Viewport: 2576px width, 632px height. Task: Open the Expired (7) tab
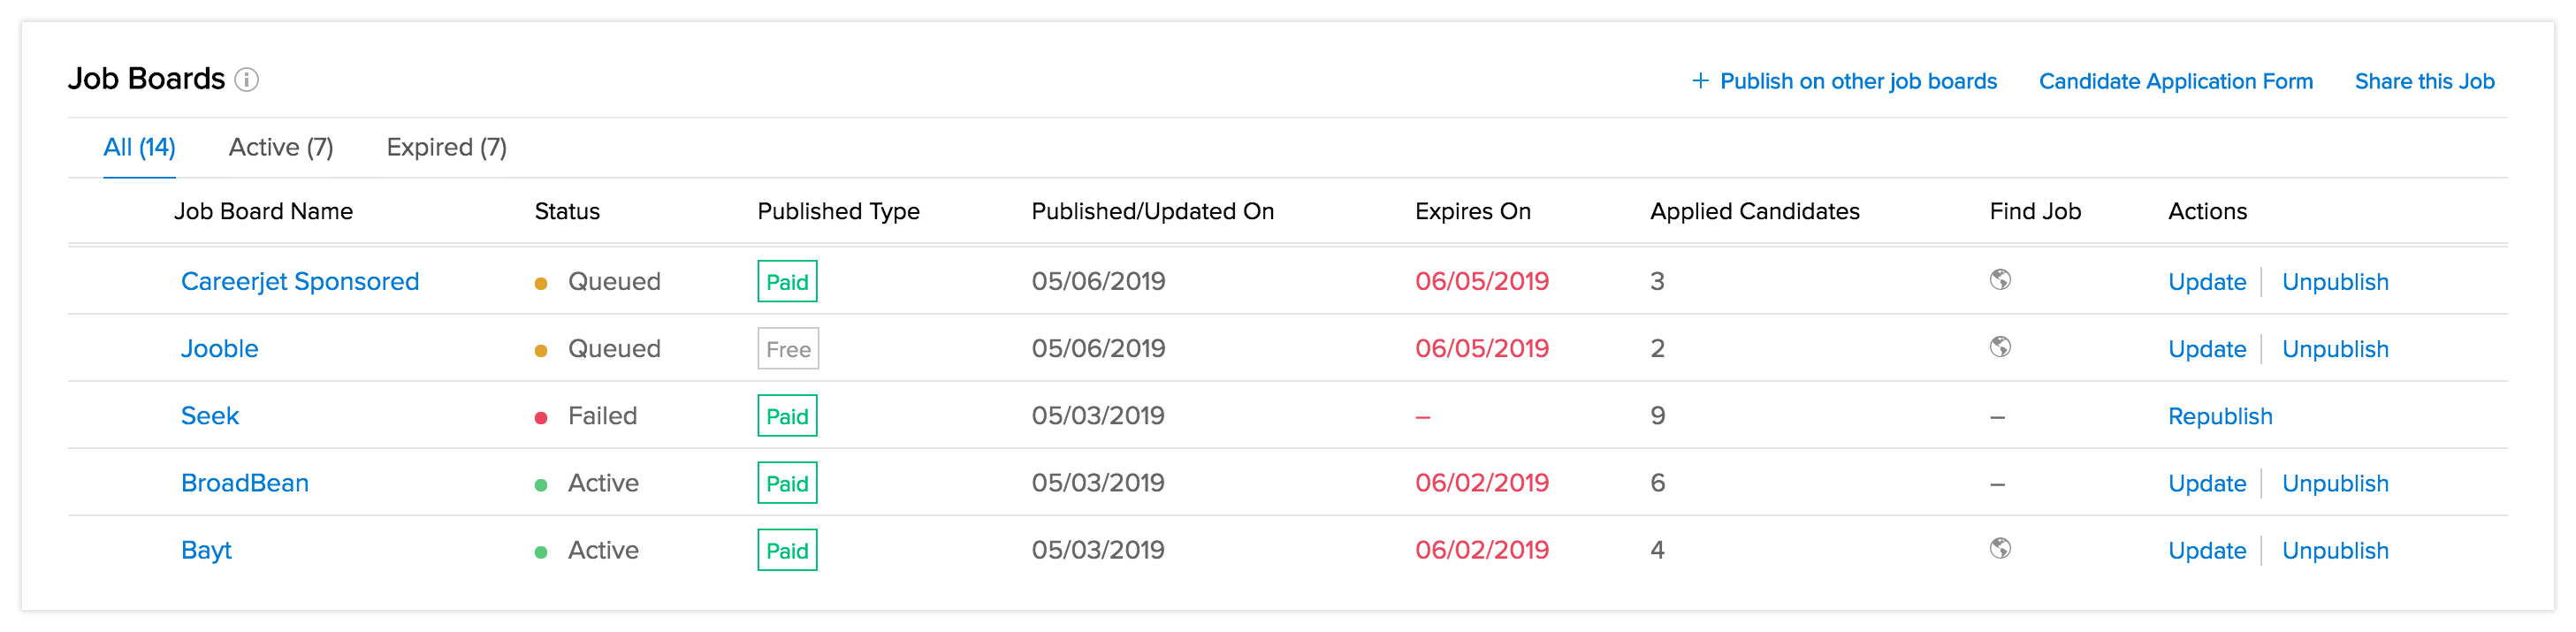point(446,148)
